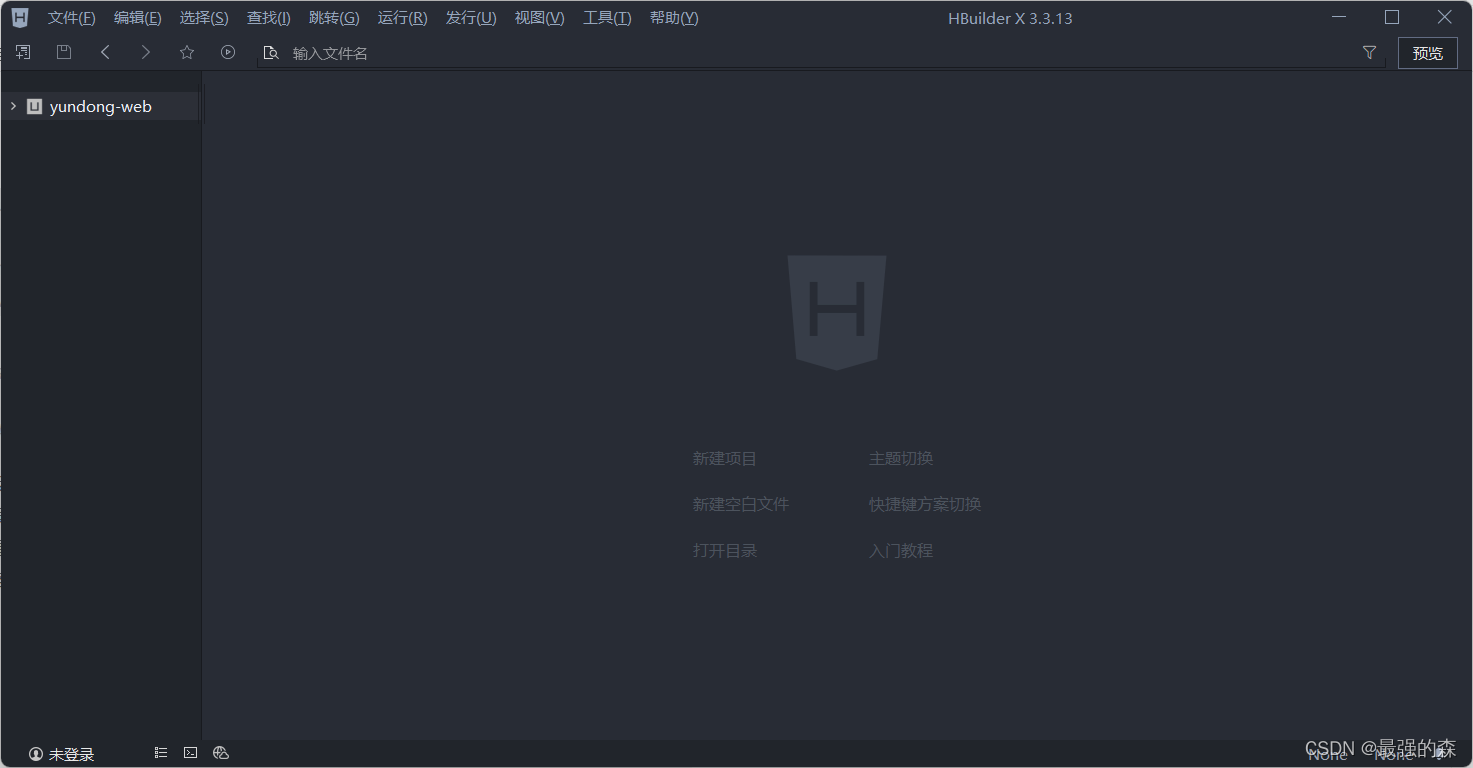1473x768 pixels.
Task: Go back with the left arrow icon
Action: pos(105,52)
